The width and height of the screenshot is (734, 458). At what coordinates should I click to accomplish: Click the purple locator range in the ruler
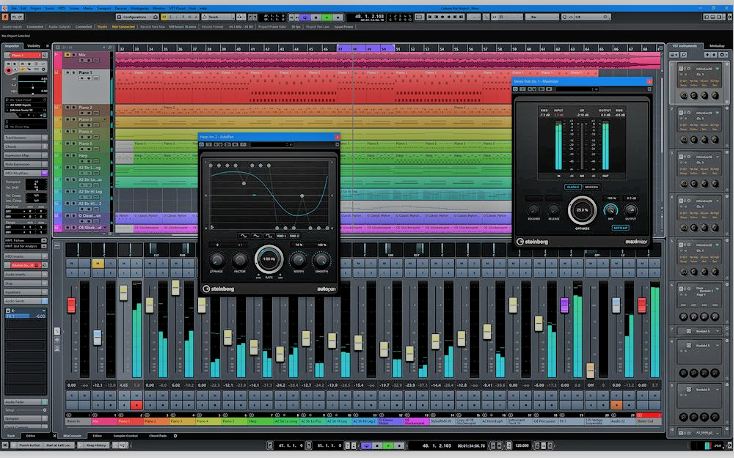(366, 48)
